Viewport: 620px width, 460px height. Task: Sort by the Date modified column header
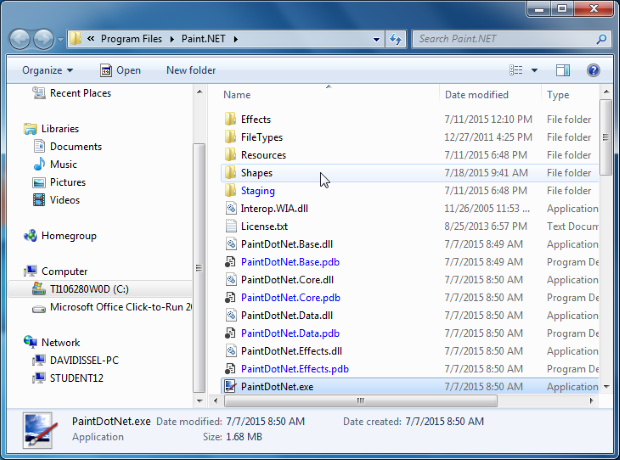pyautogui.click(x=476, y=95)
